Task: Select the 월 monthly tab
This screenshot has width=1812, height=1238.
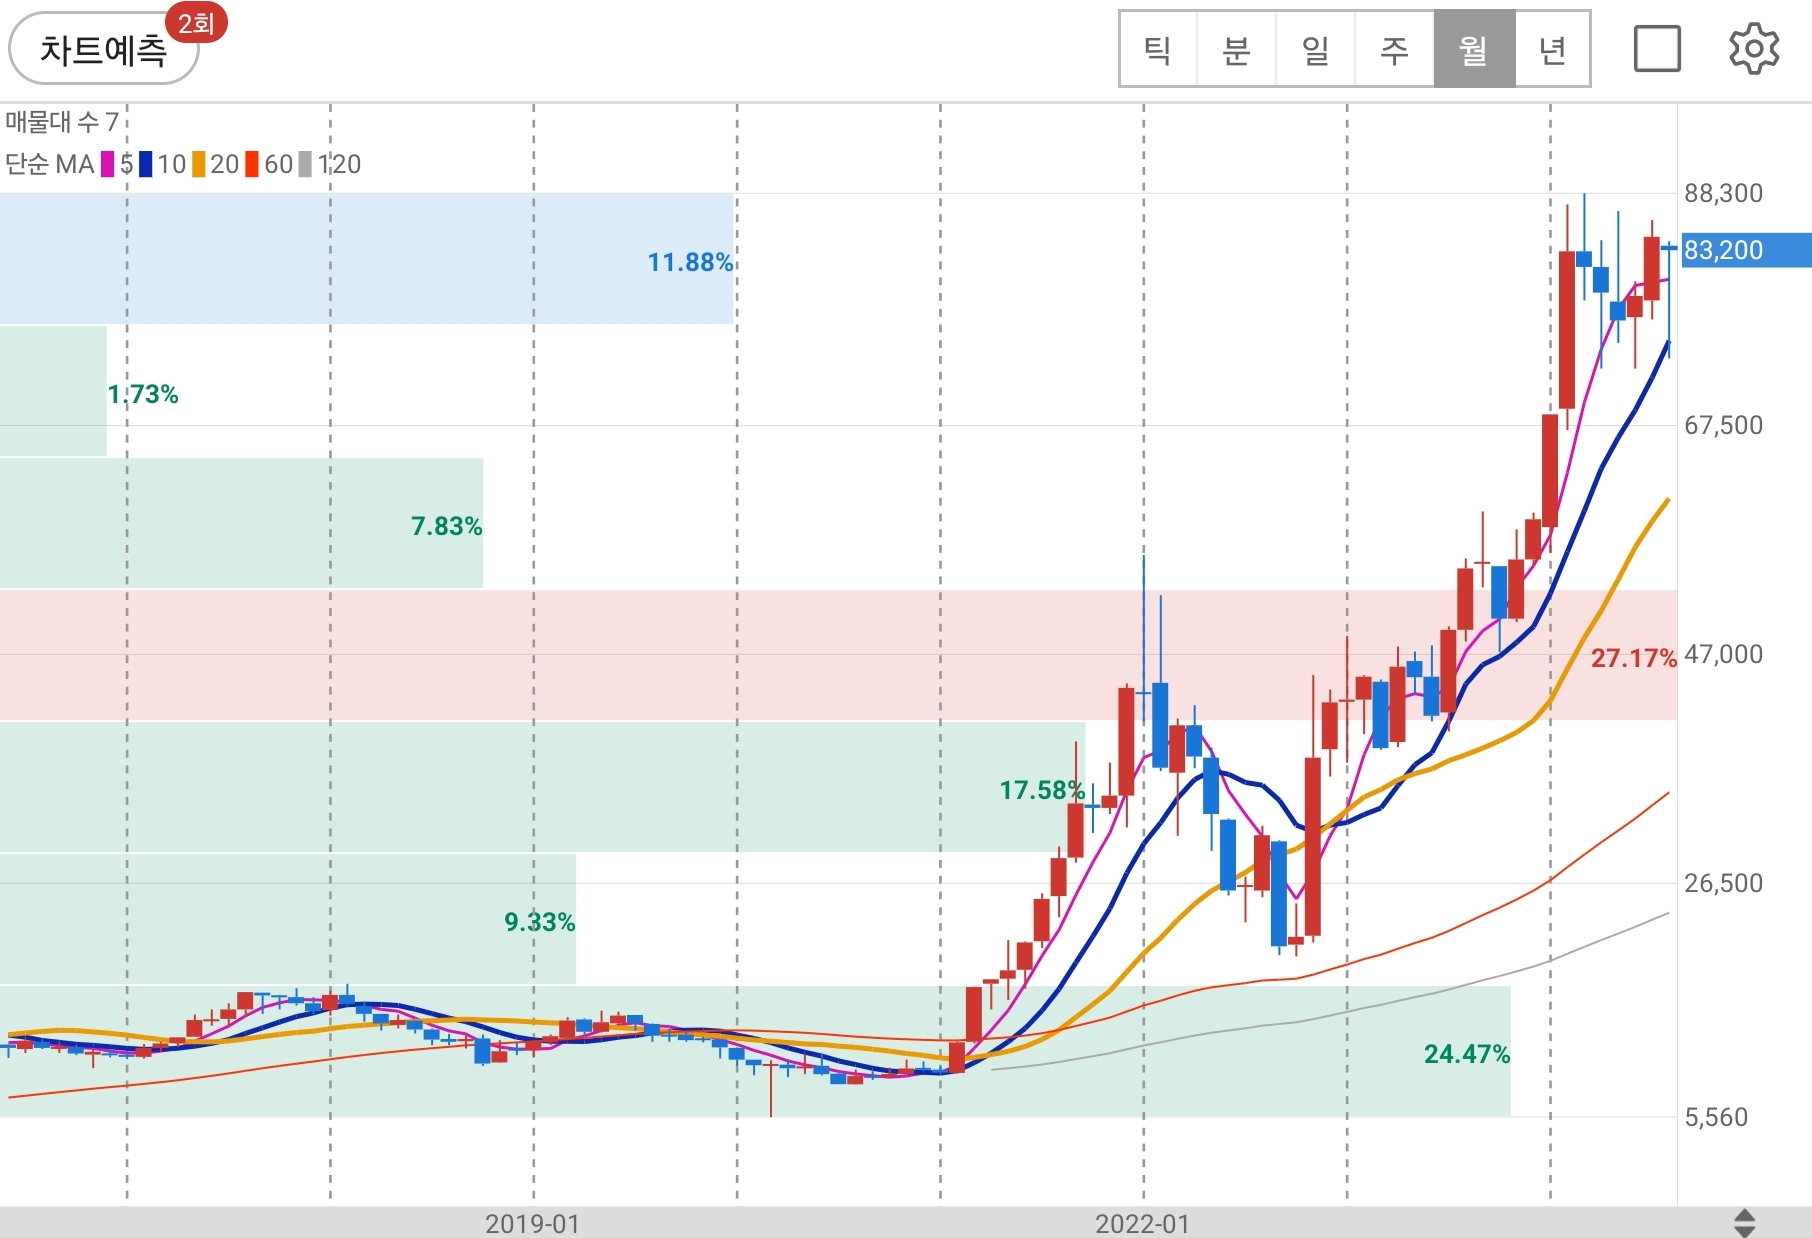Action: (x=1474, y=49)
